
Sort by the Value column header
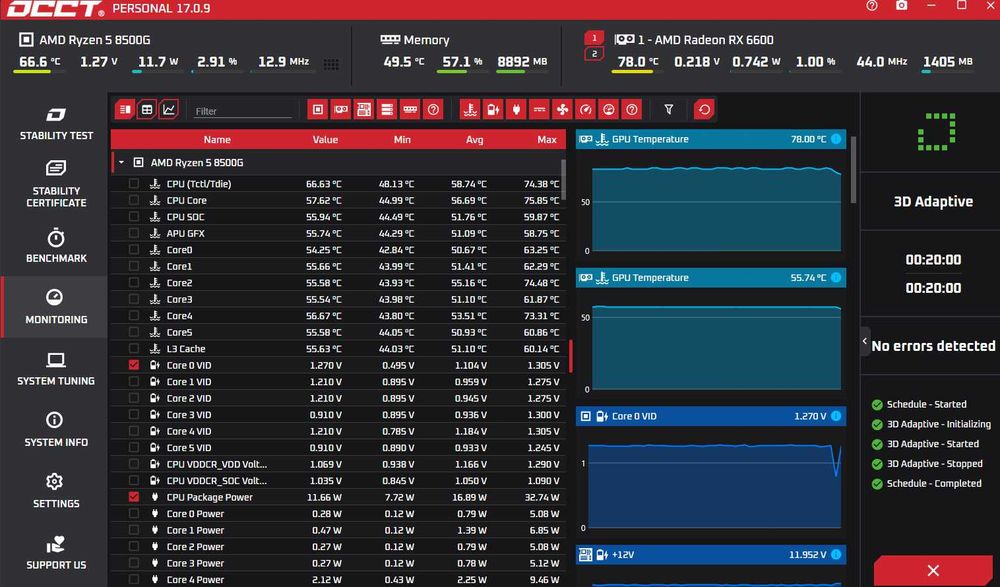click(325, 139)
